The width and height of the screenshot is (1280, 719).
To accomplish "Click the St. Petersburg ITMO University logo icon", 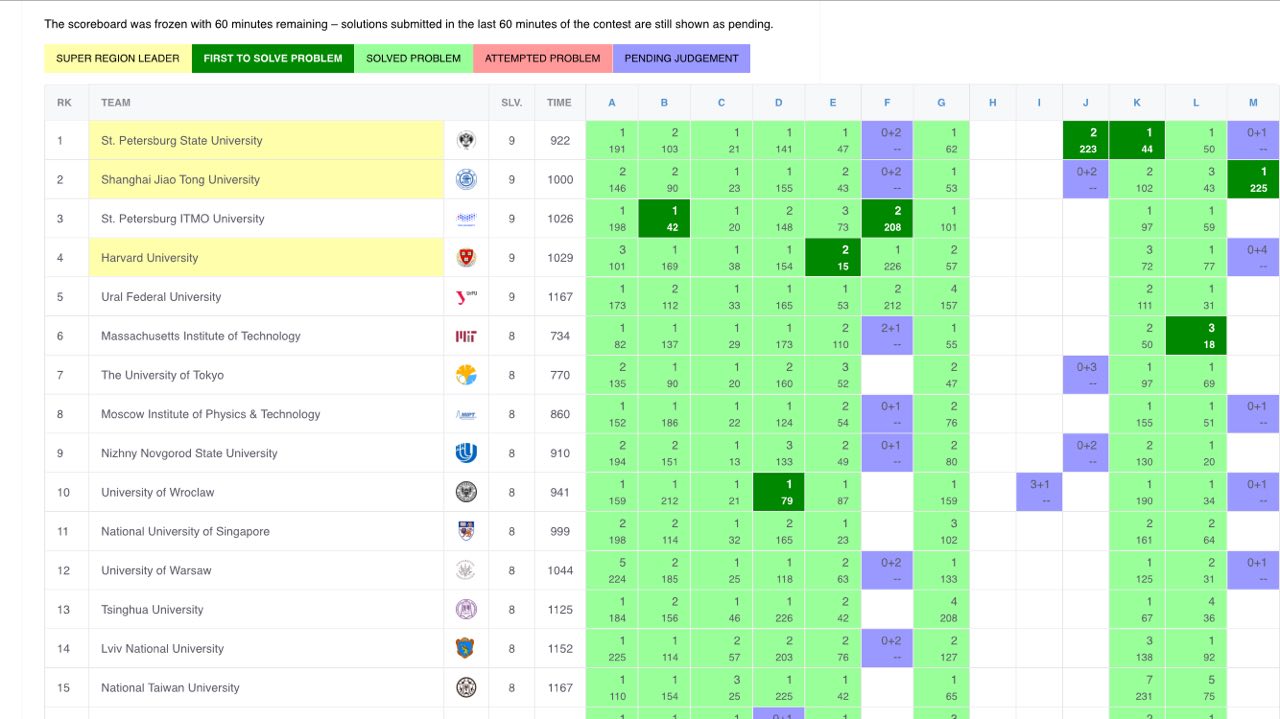I will pos(466,219).
